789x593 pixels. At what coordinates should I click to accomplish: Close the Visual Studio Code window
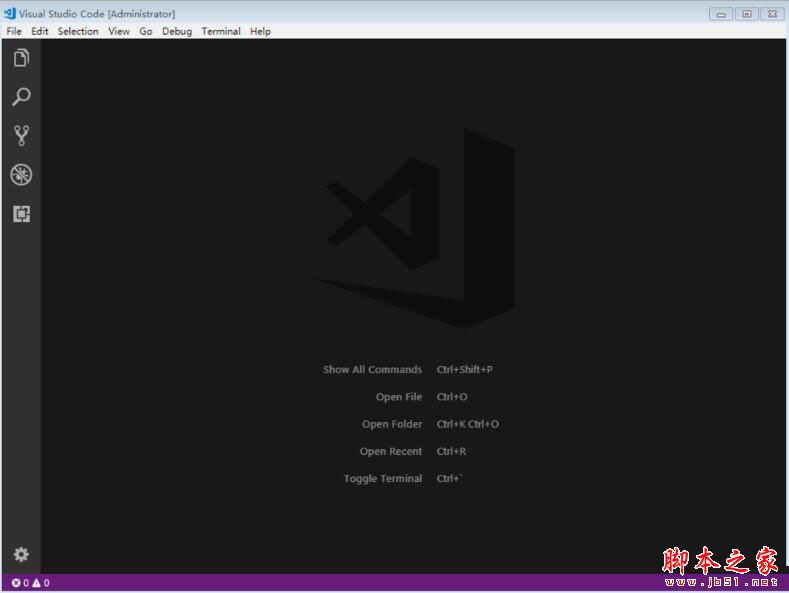[772, 14]
